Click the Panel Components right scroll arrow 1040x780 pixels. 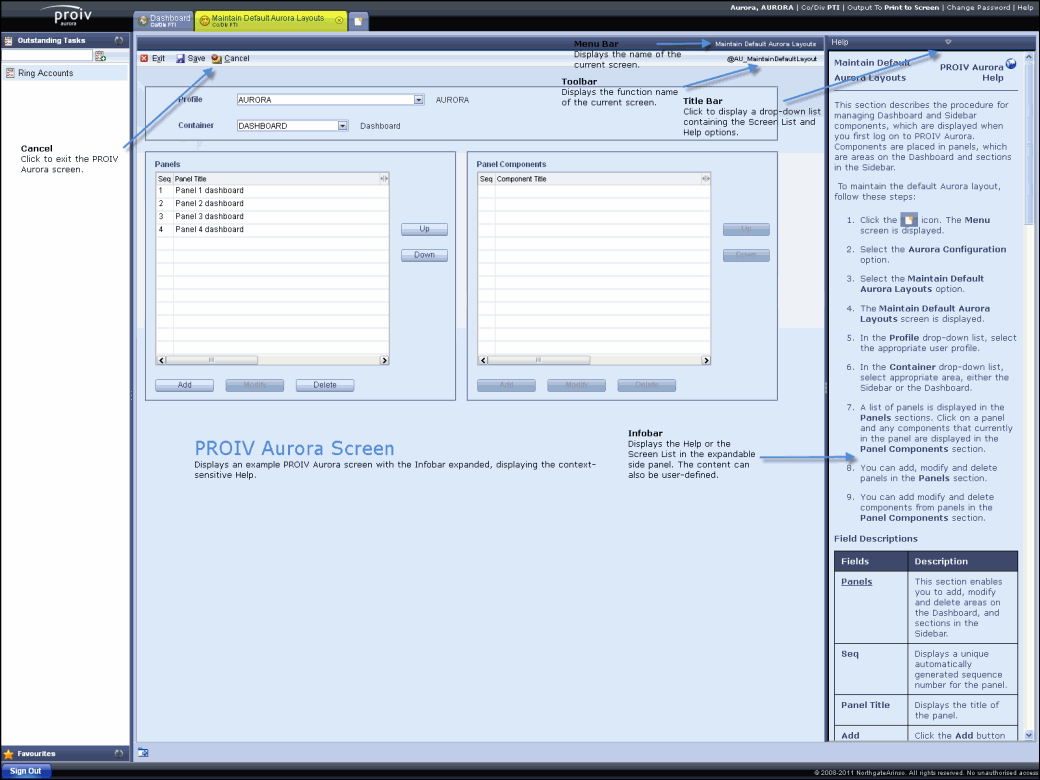pos(706,360)
